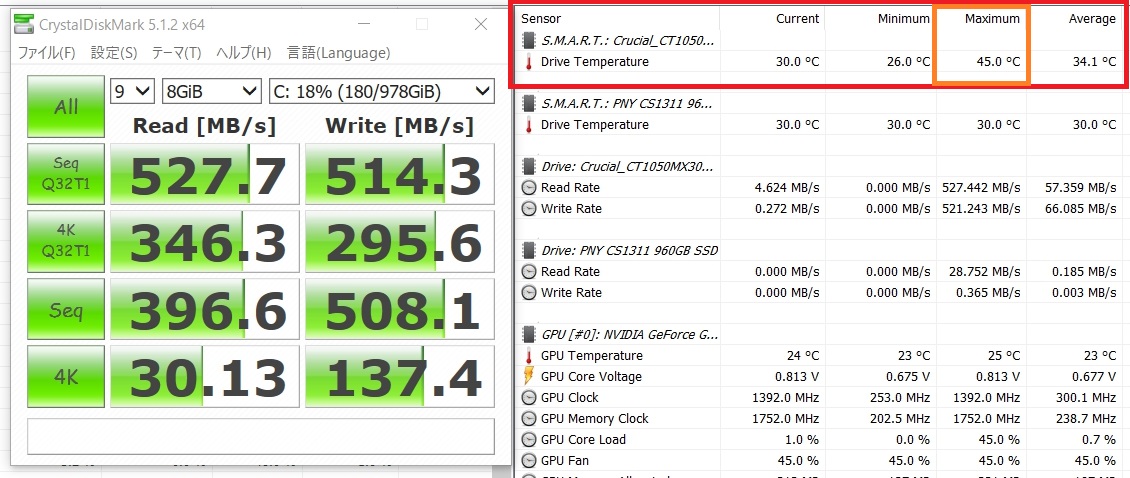The height and width of the screenshot is (478, 1130).
Task: Click the PNY S.M.A.R.T. chip icon
Action: 529,104
